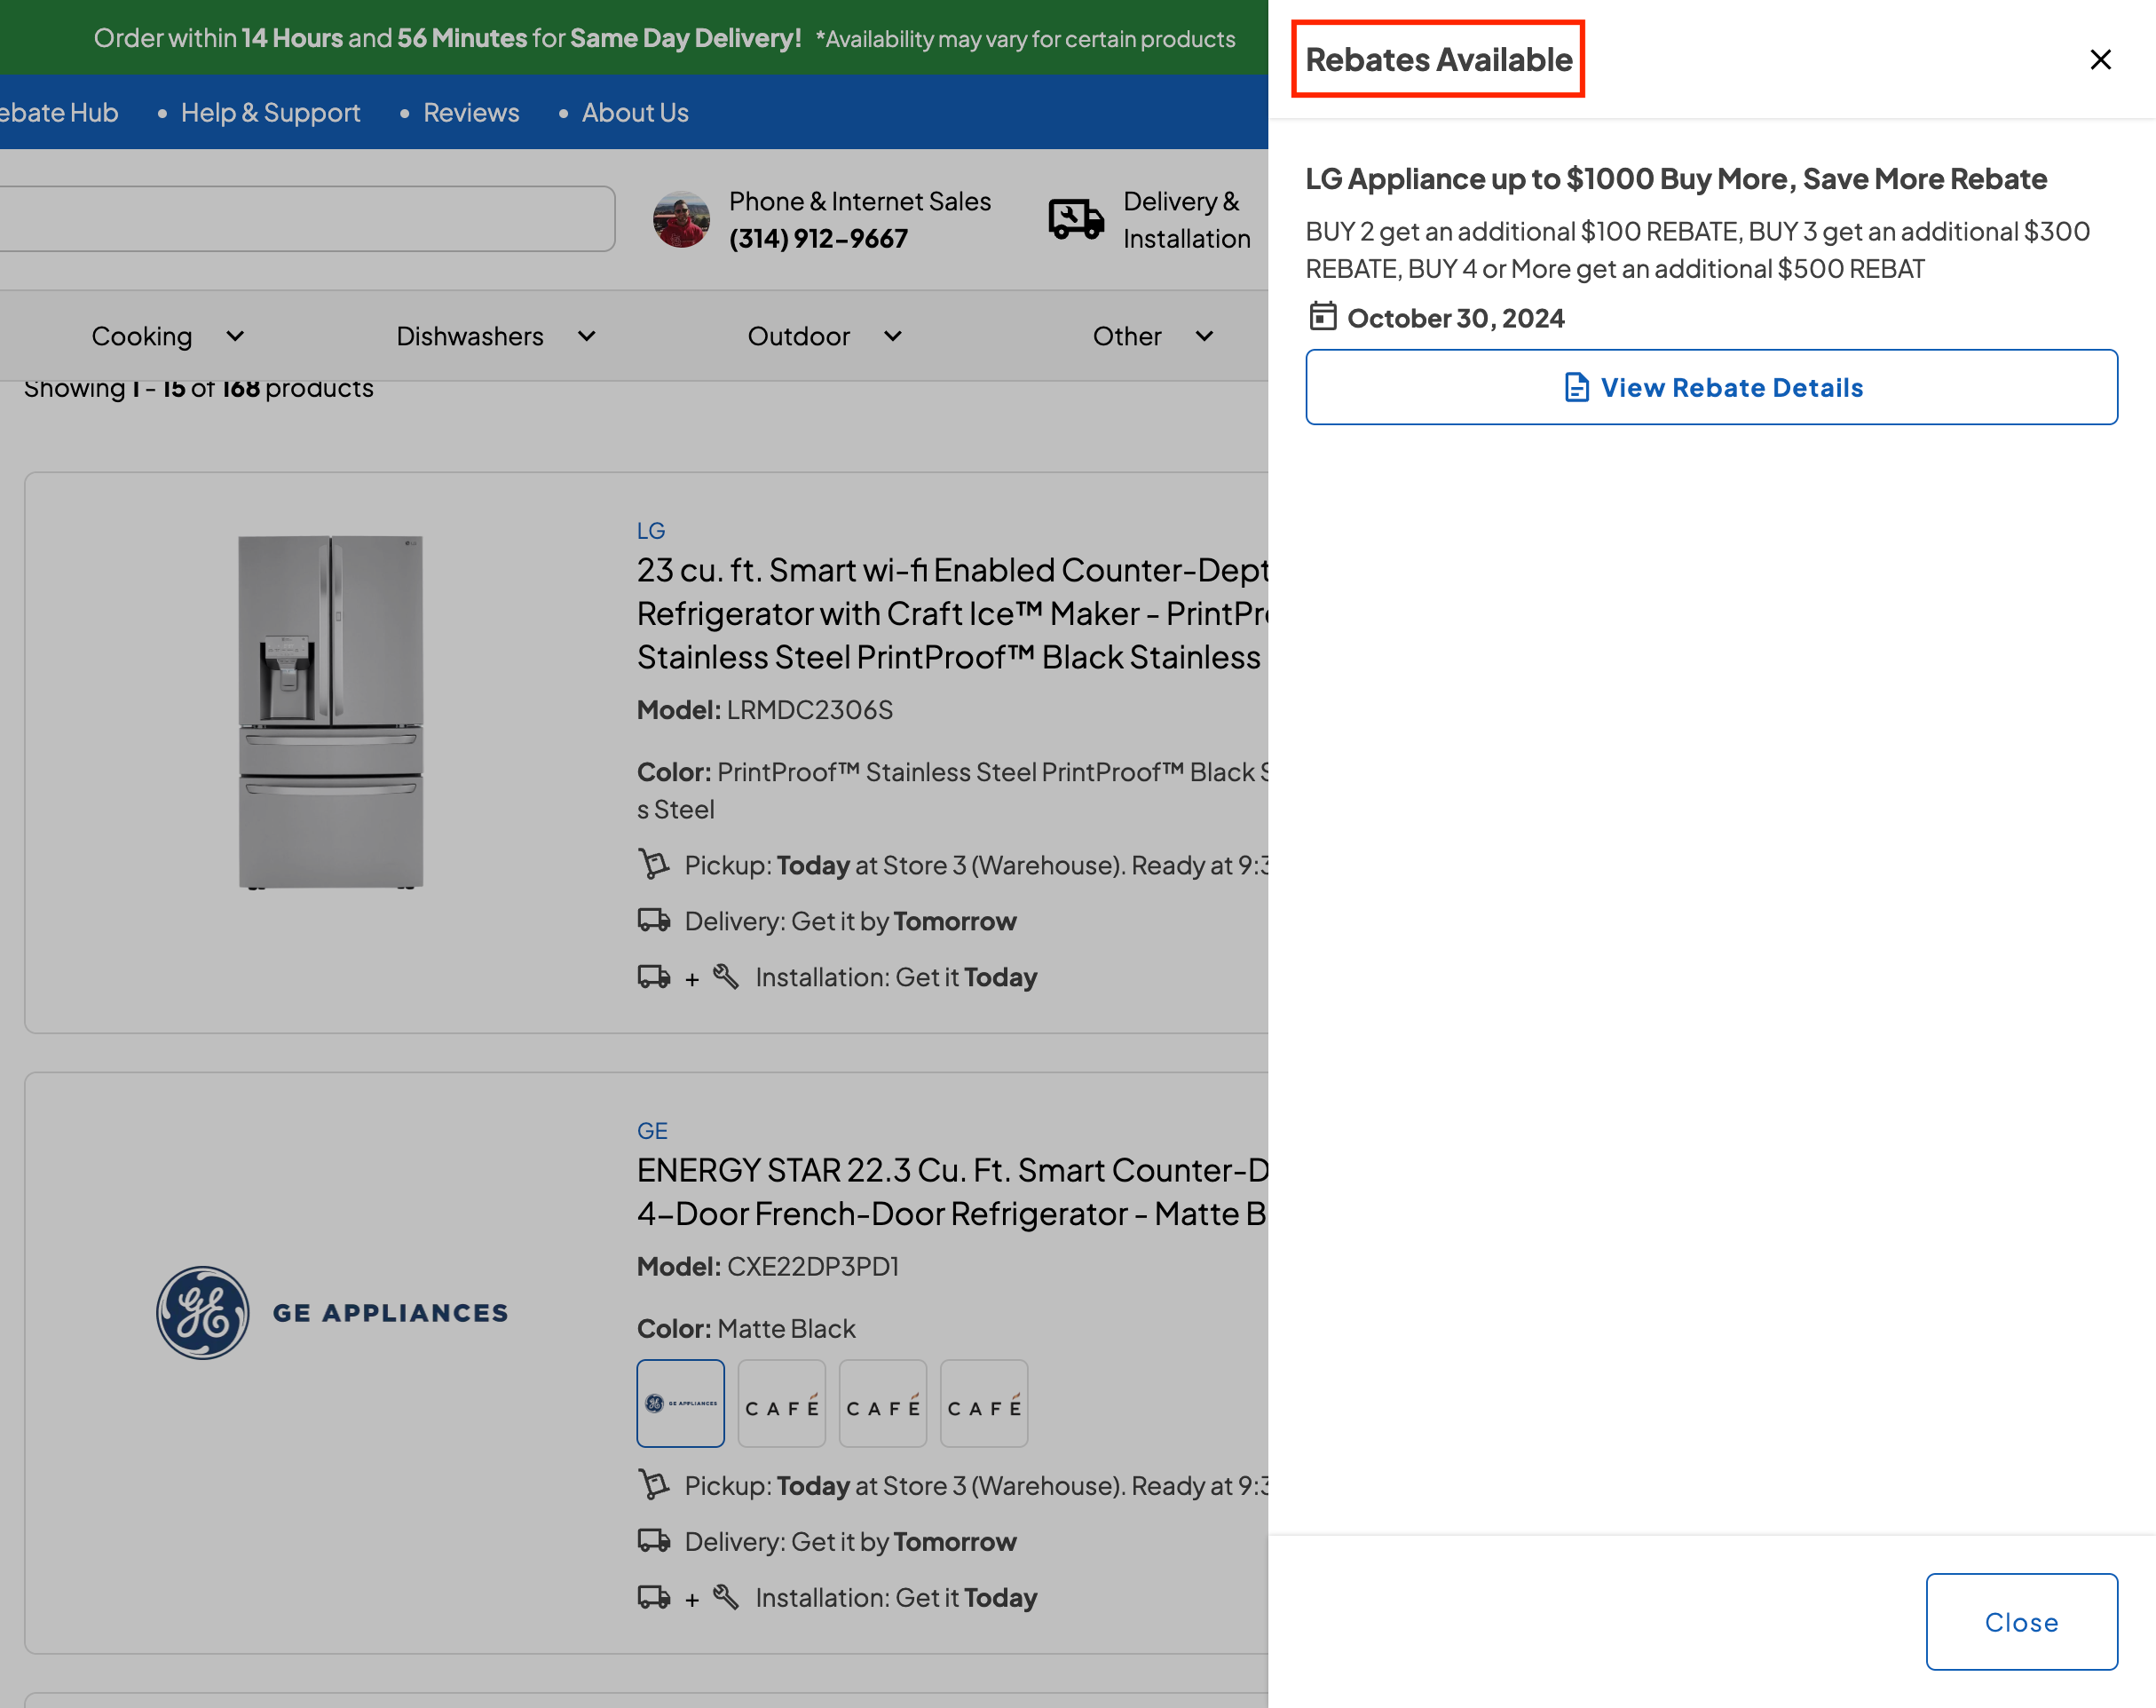Click the Cooking dropdown chevron arrow
2156x1708 pixels.
click(x=235, y=336)
